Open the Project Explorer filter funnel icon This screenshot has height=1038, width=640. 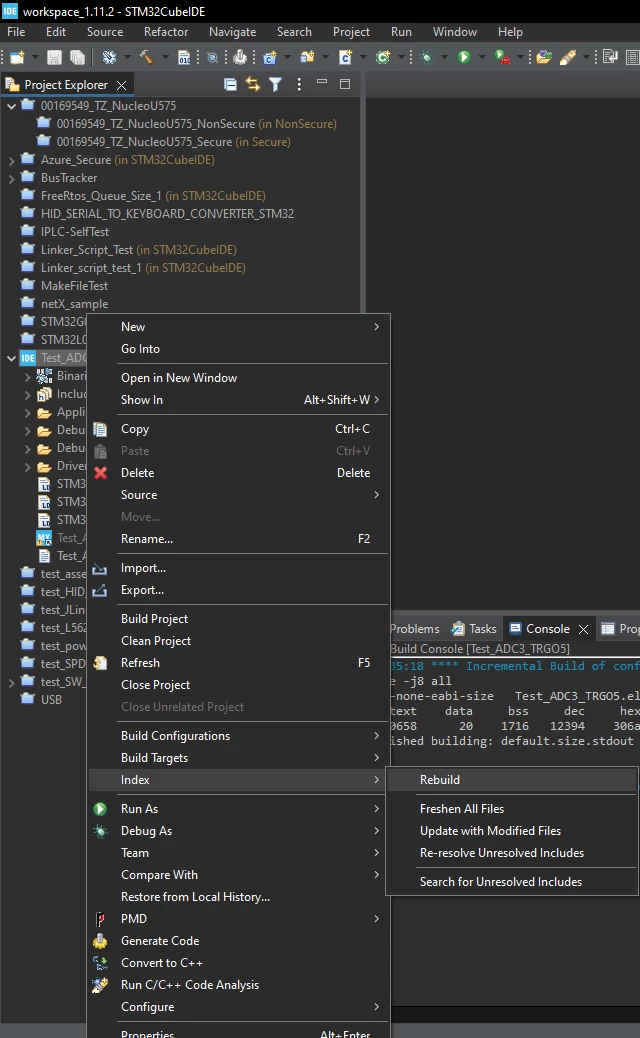point(275,84)
